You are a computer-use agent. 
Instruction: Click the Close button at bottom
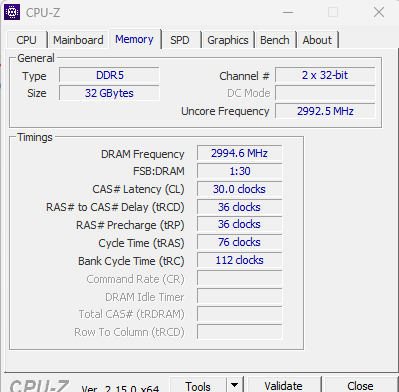[360, 386]
